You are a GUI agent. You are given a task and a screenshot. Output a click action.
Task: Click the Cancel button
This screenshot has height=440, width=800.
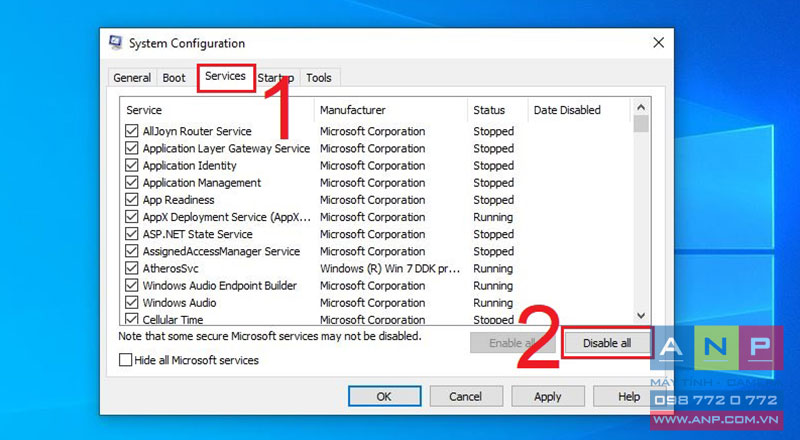[465, 397]
